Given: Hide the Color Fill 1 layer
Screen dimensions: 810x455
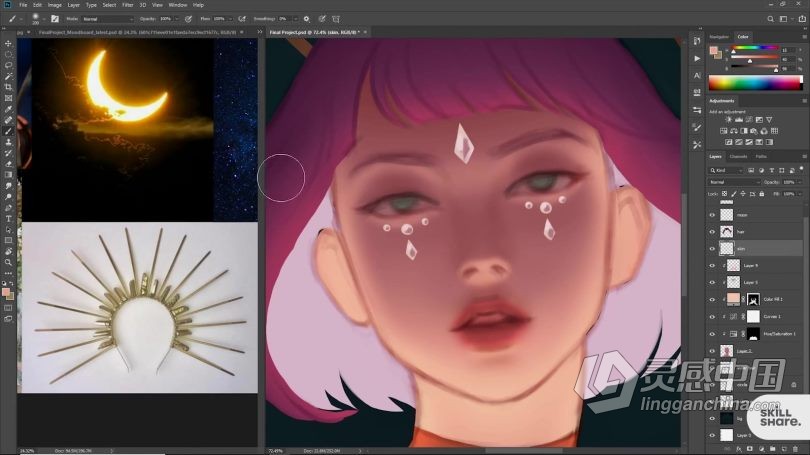Looking at the screenshot, I should [x=712, y=300].
